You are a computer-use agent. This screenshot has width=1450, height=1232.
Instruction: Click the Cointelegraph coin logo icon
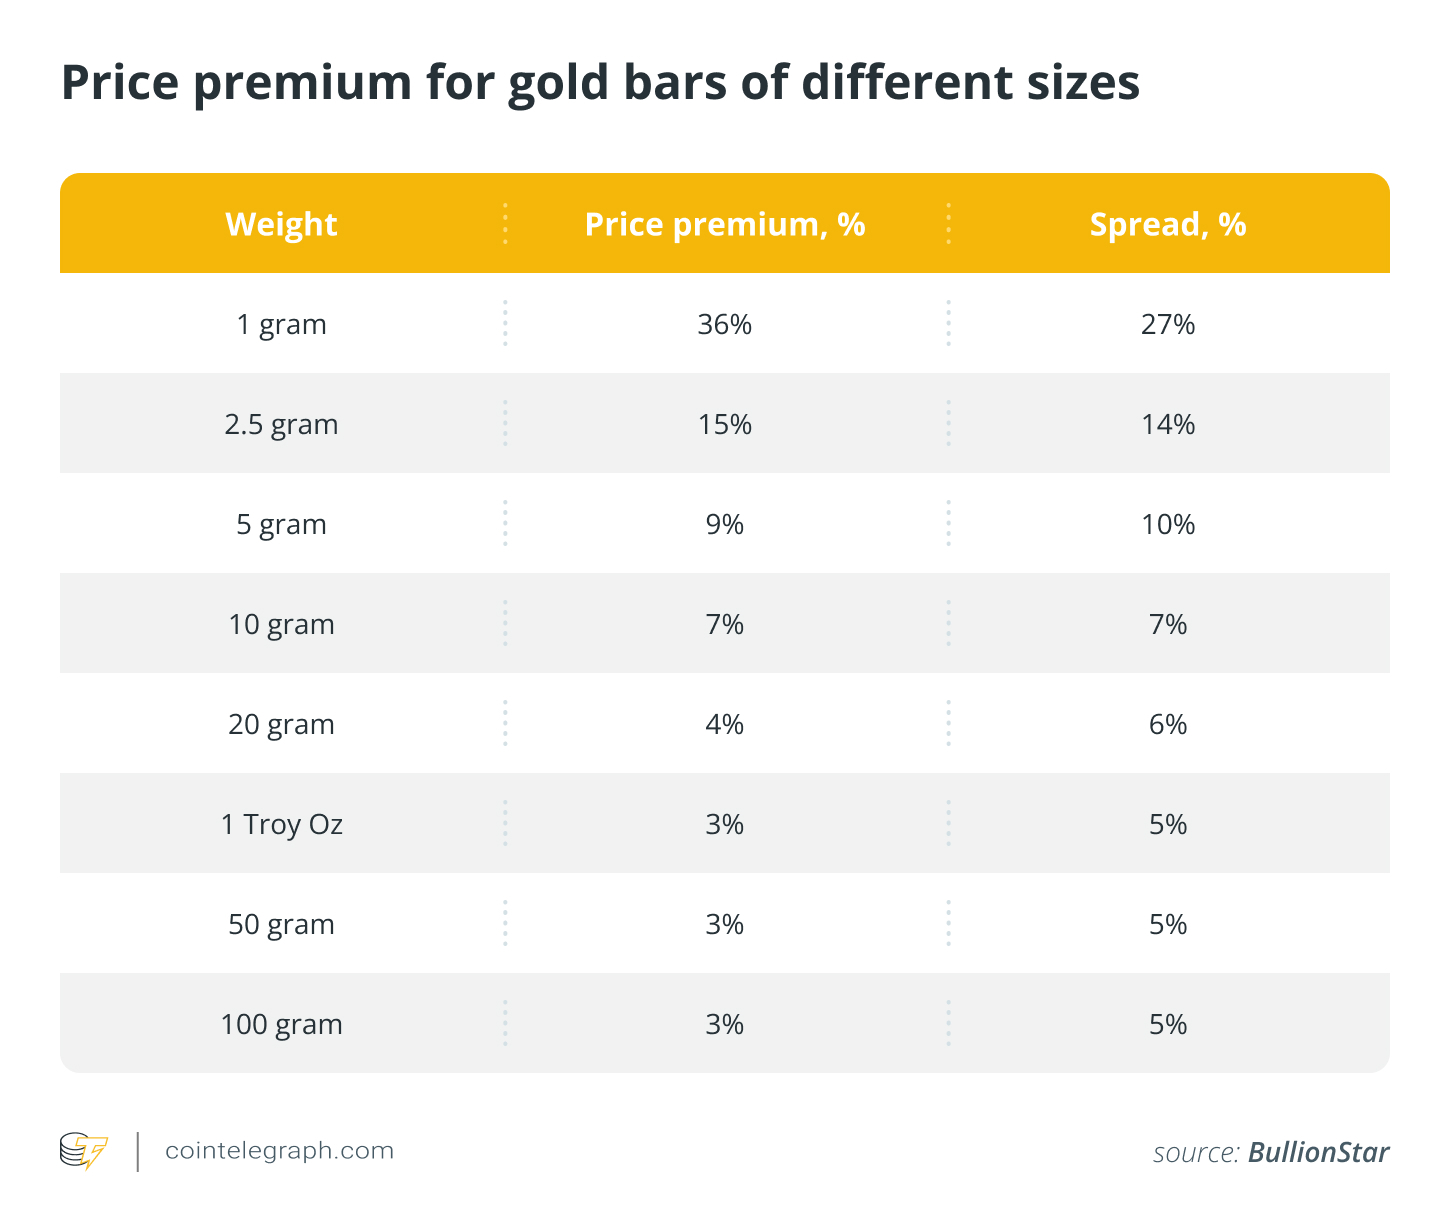coord(84,1151)
